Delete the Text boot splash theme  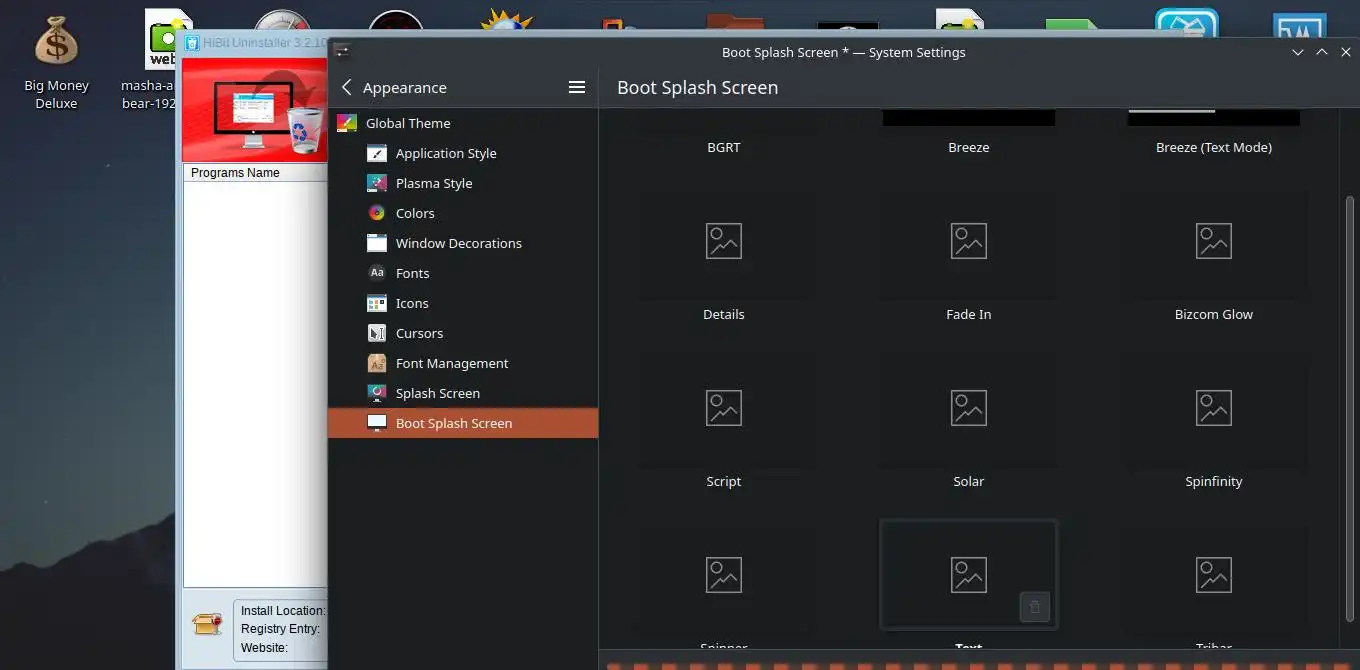(1035, 607)
